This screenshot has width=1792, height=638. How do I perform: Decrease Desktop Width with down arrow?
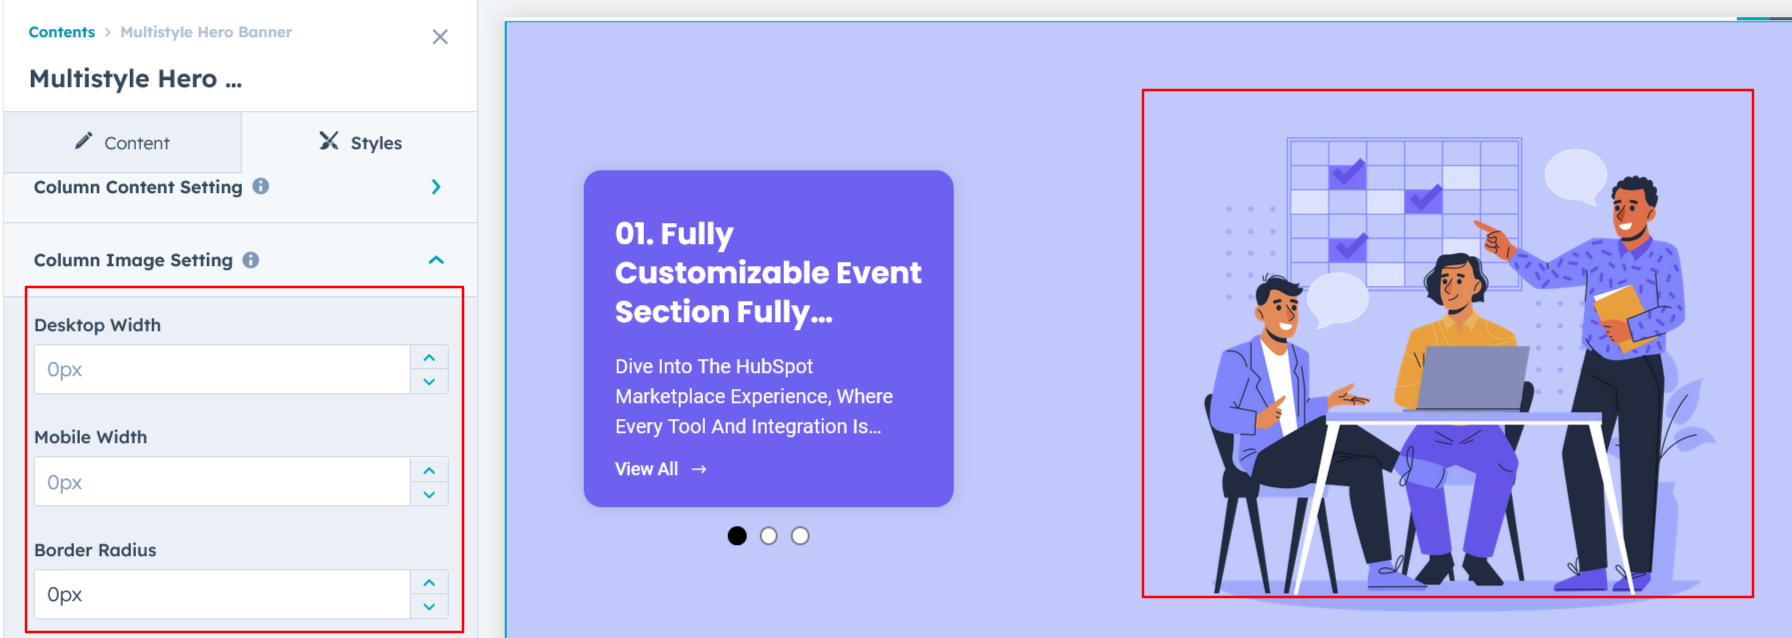(x=429, y=382)
